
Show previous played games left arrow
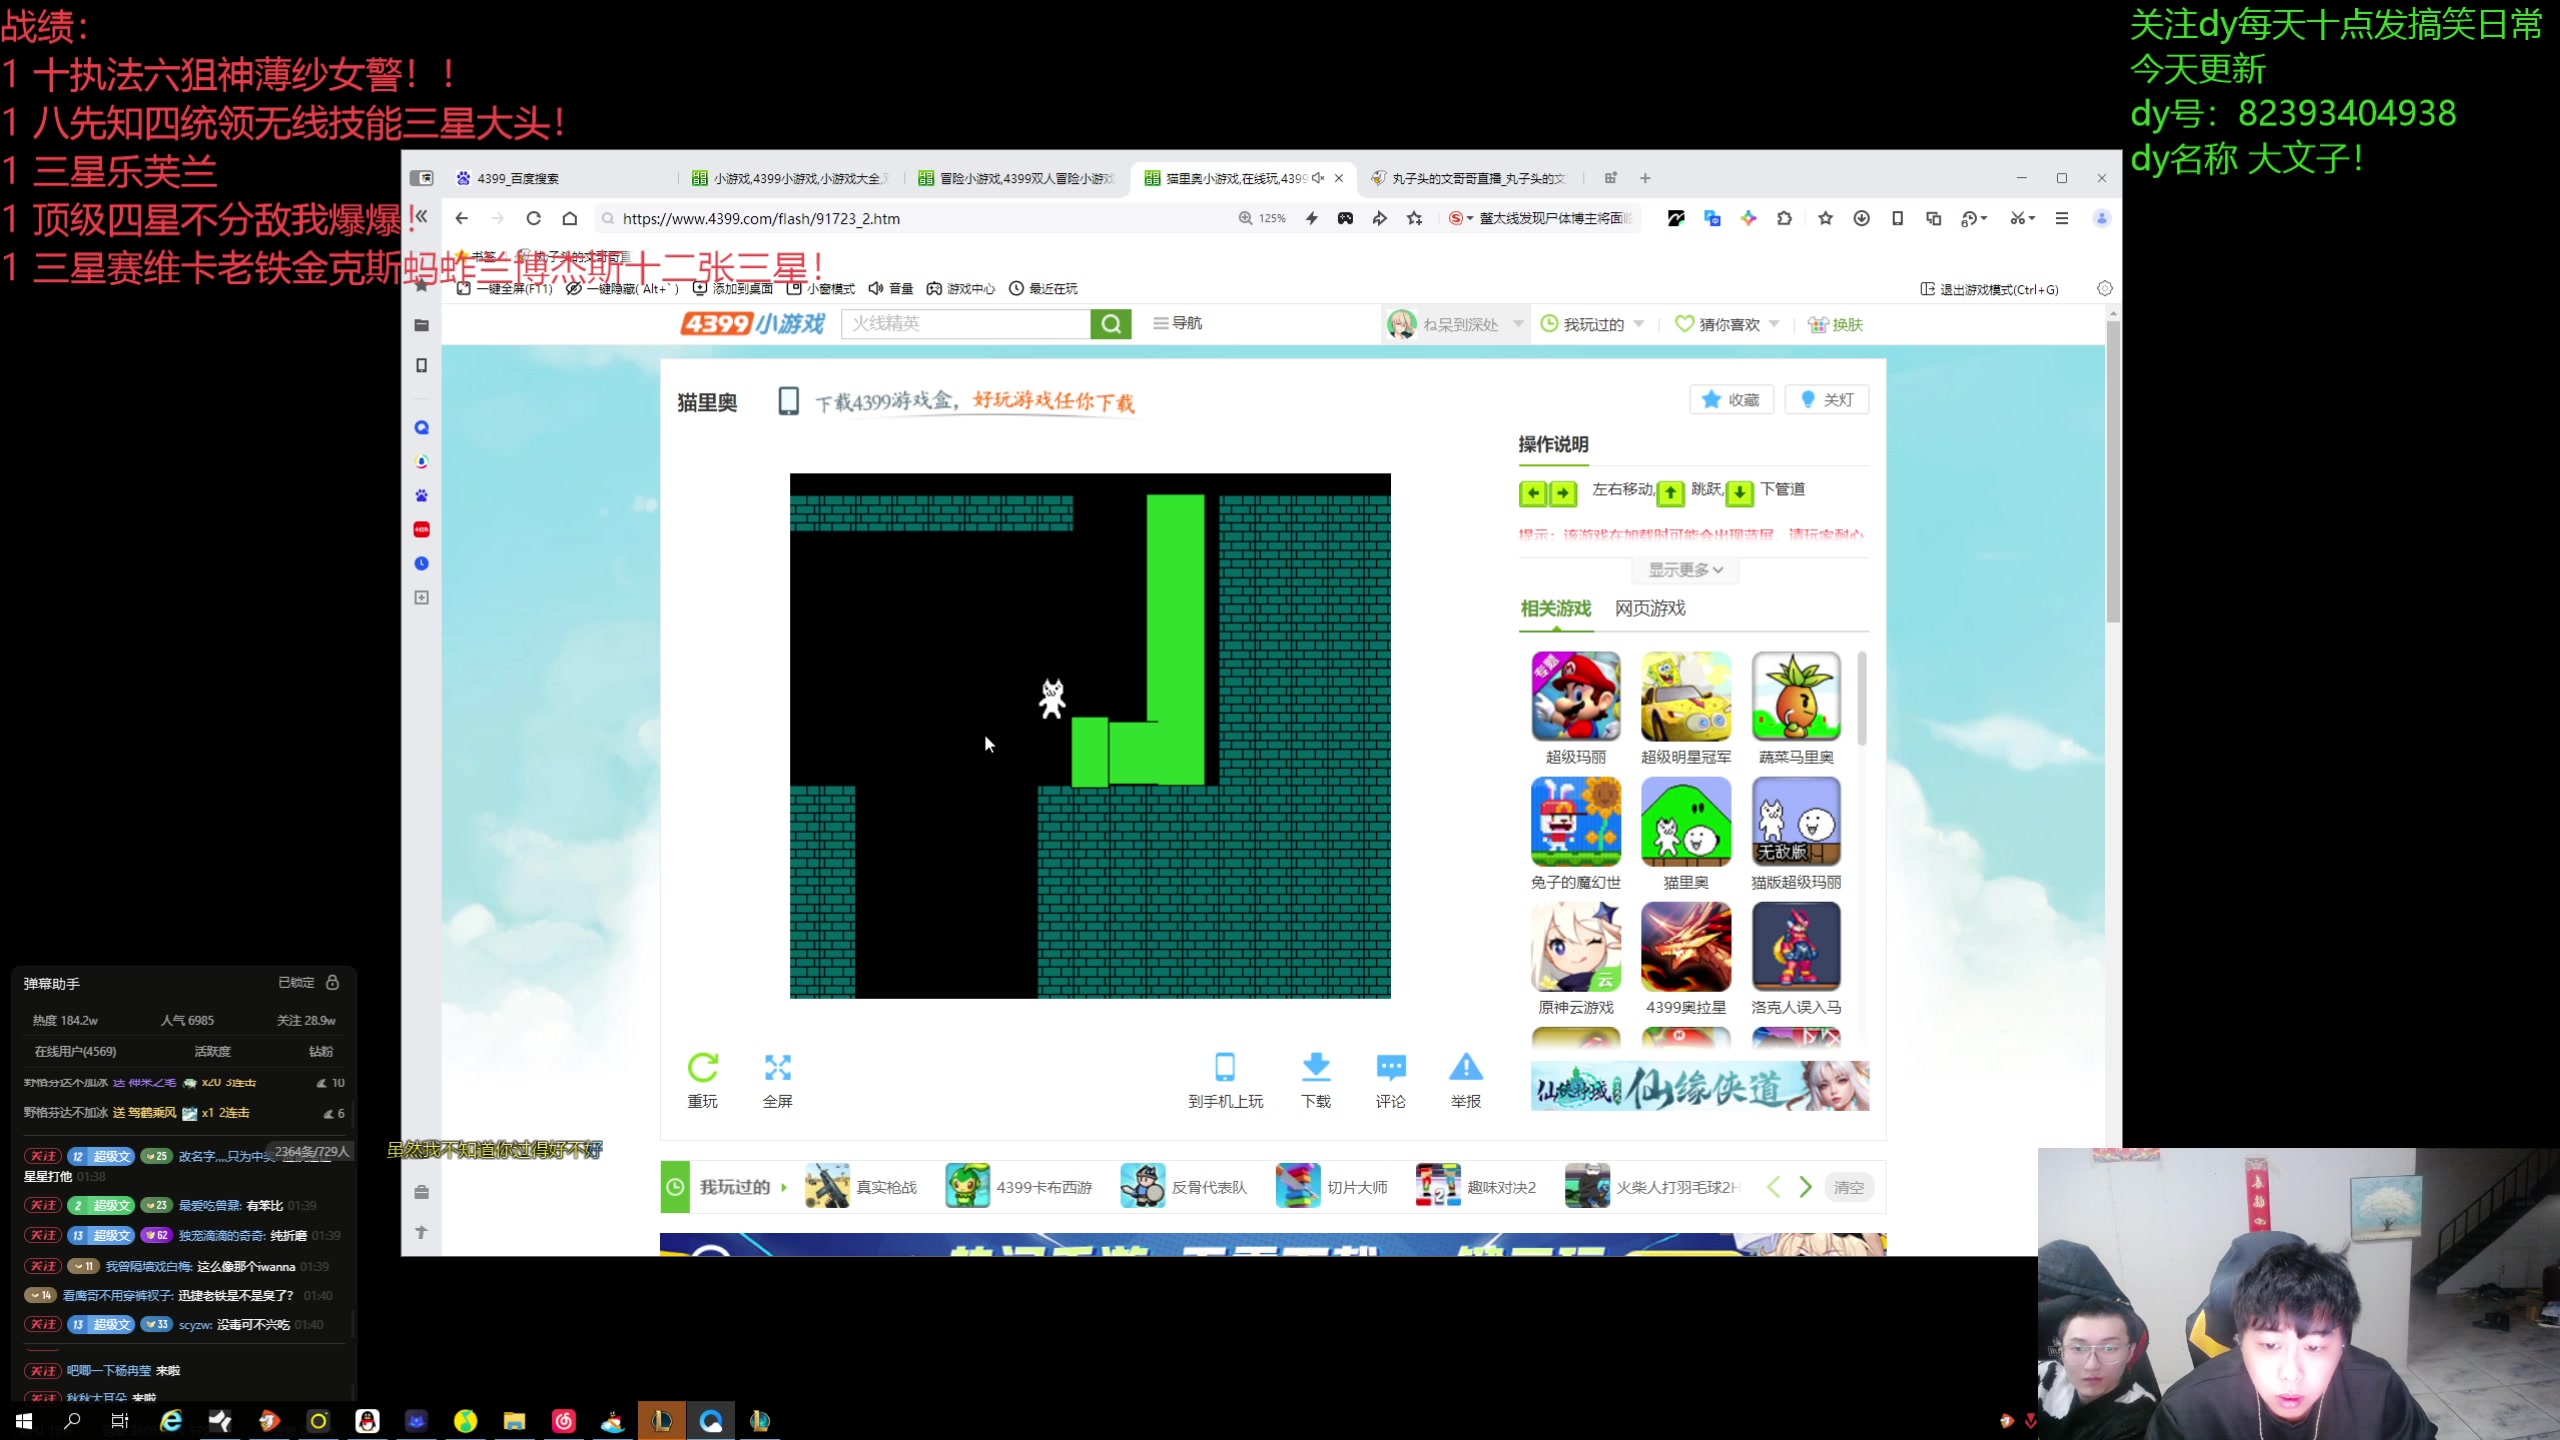point(1773,1187)
